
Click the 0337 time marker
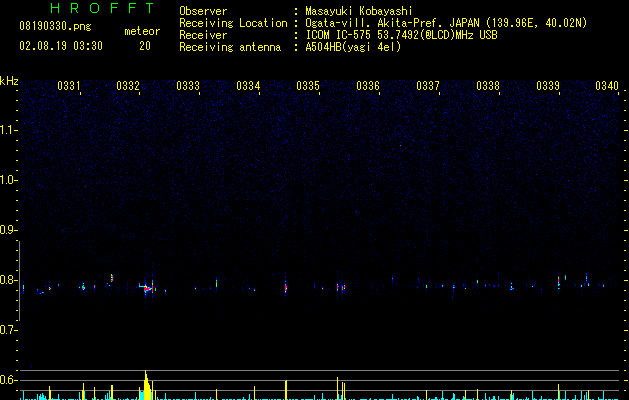click(428, 86)
